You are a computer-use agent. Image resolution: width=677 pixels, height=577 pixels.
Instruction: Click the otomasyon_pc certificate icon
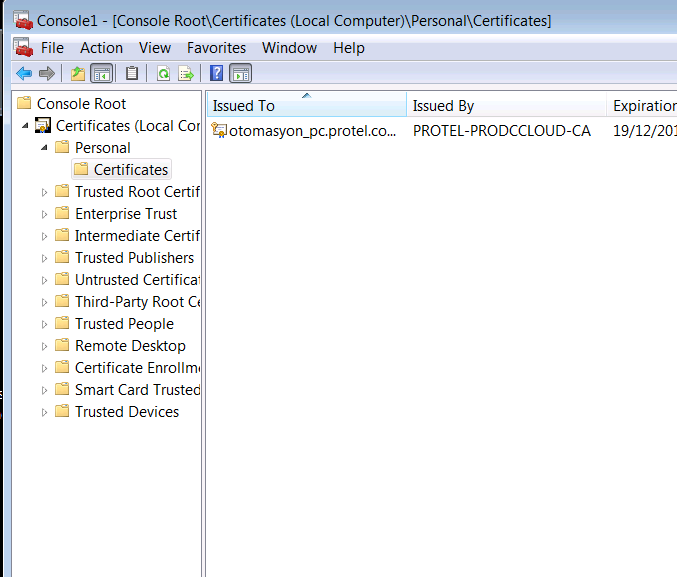point(220,130)
